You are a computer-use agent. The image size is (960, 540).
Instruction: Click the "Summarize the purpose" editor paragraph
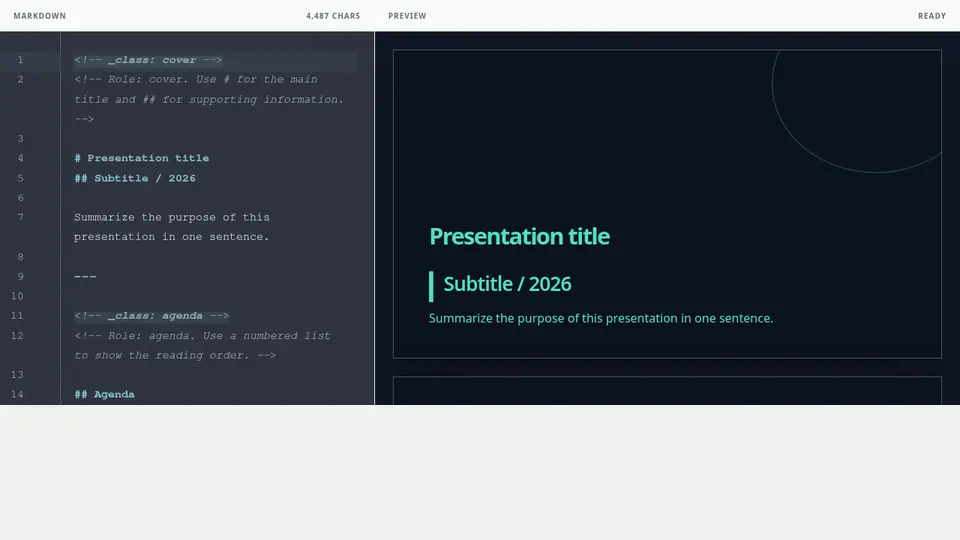[172, 227]
